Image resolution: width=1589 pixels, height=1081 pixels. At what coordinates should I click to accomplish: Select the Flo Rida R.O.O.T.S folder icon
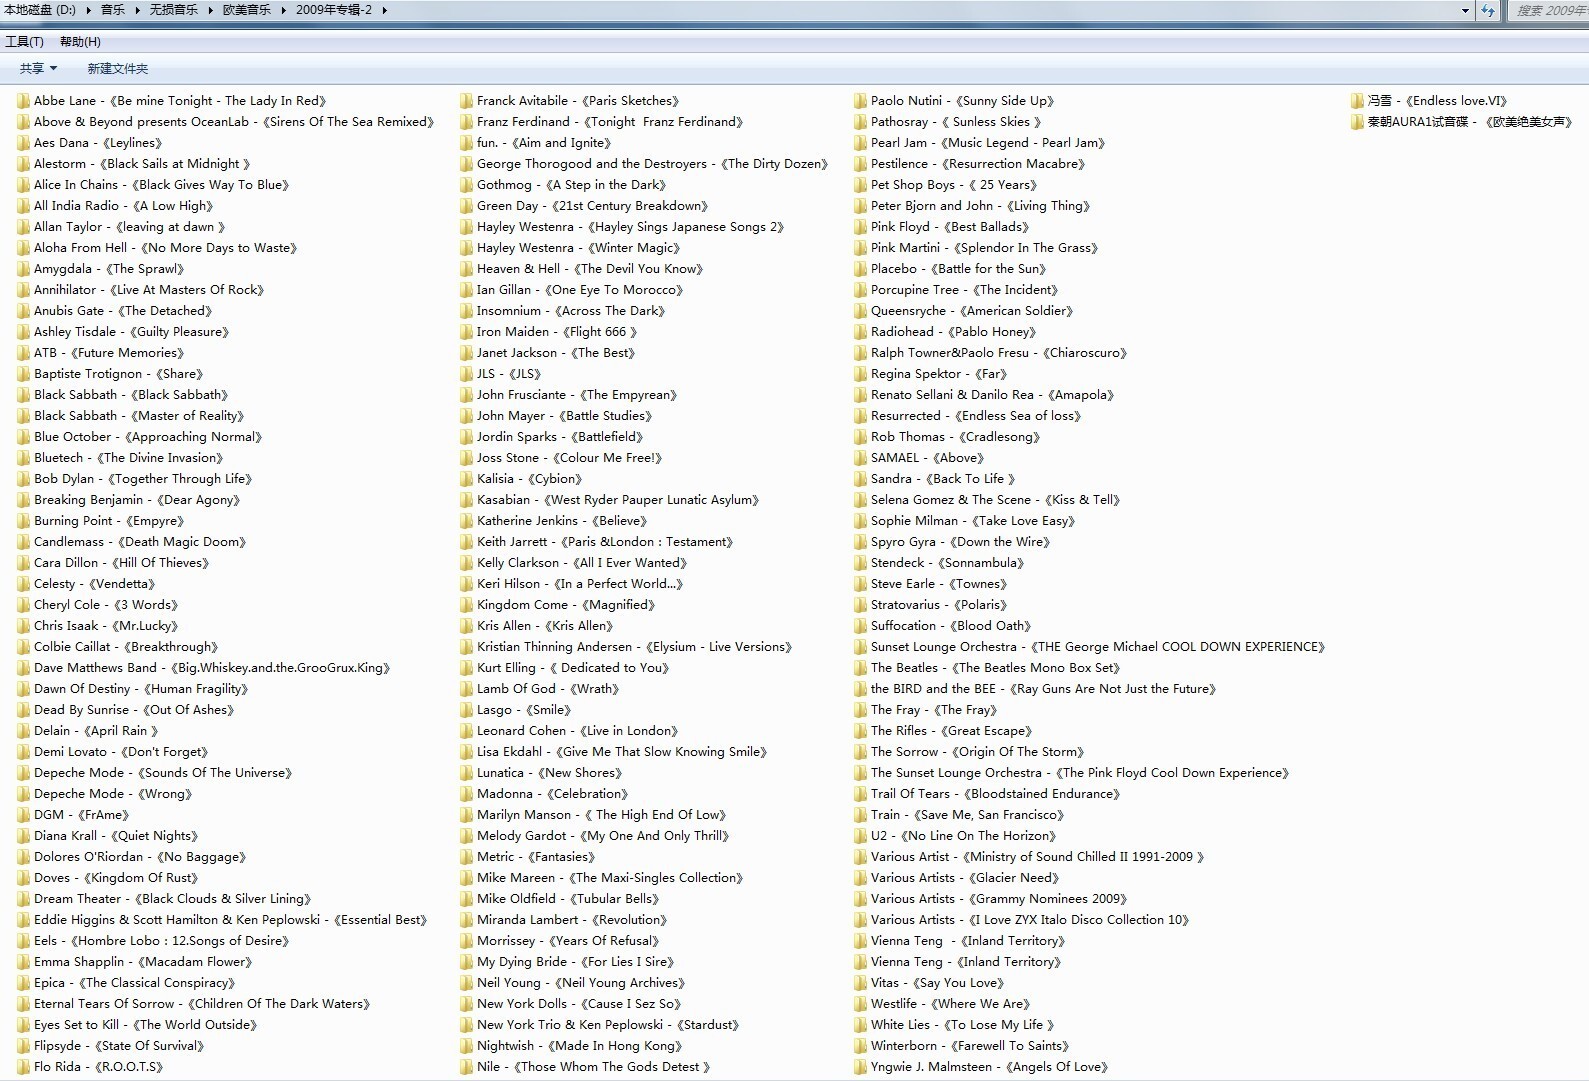[24, 1067]
